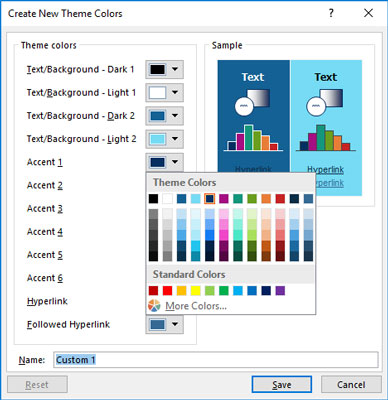Pick the light green standard color swatch
Screen dimensions: 388x400
[210, 291]
